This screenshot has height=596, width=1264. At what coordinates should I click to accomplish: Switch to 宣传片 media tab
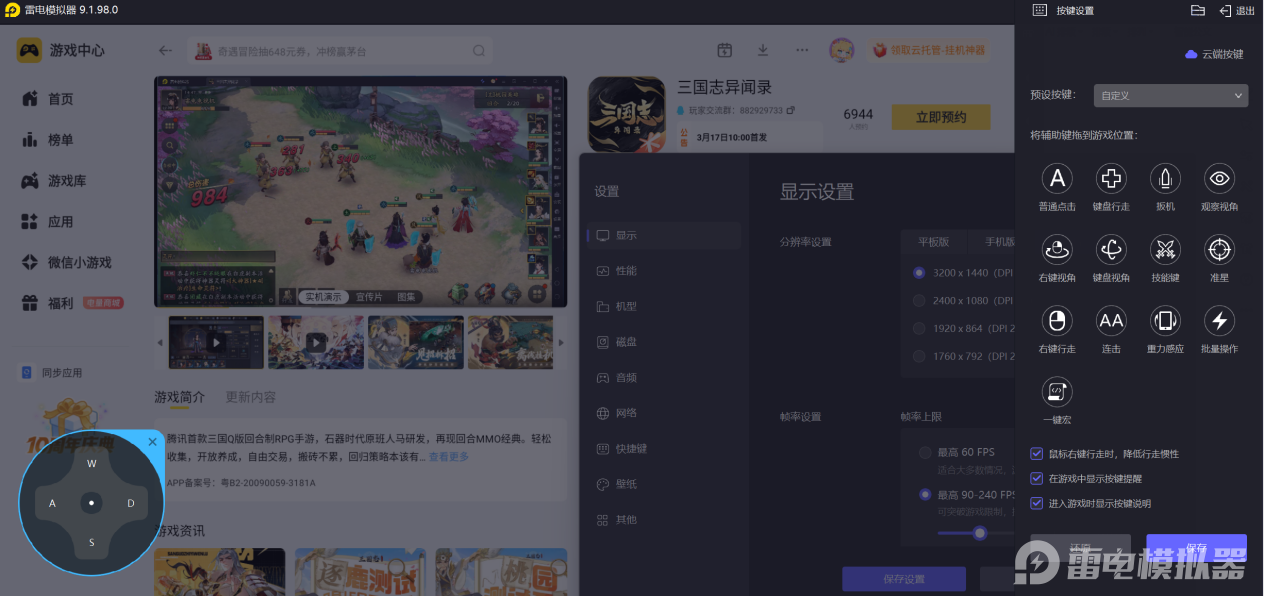[x=369, y=297]
